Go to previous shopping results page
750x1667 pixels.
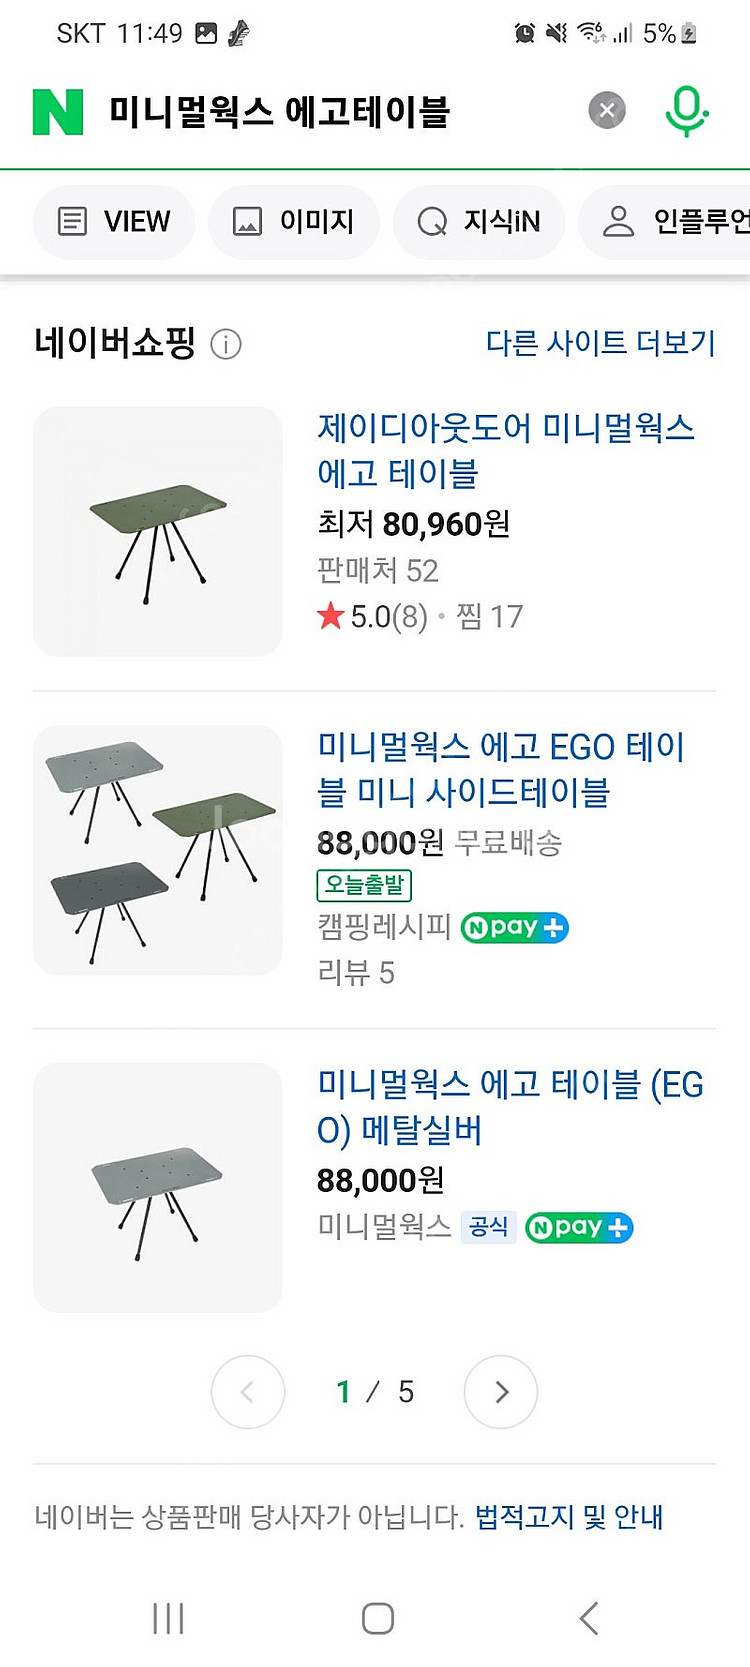248,1392
